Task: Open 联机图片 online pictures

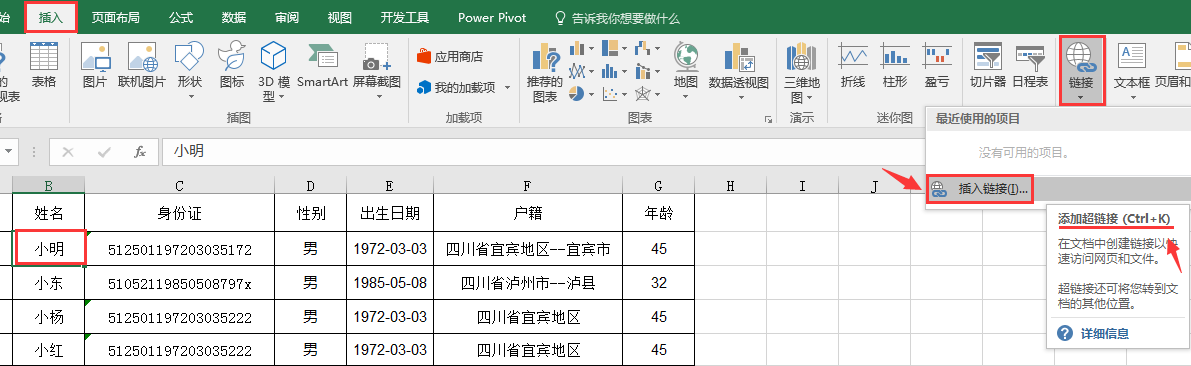Action: coord(141,65)
